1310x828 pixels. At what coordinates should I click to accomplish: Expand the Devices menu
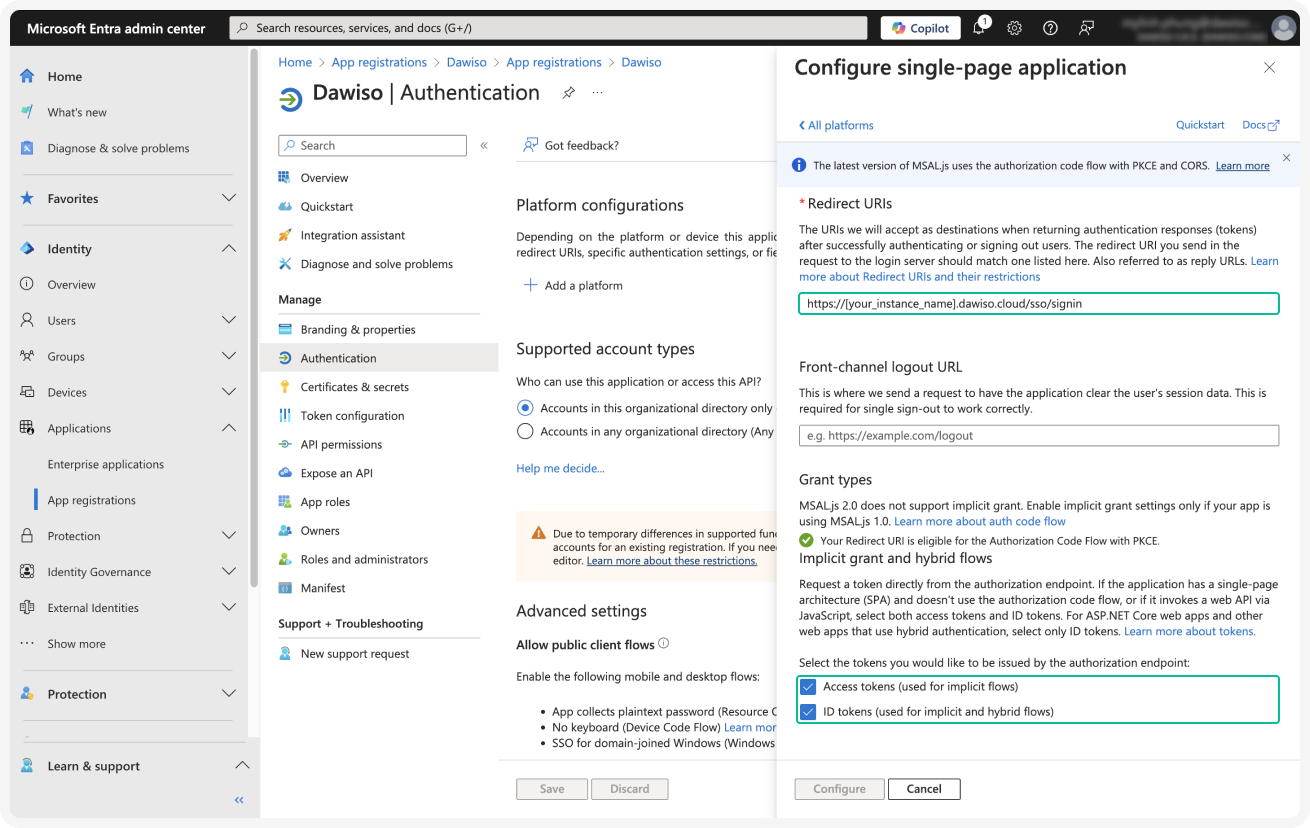229,393
